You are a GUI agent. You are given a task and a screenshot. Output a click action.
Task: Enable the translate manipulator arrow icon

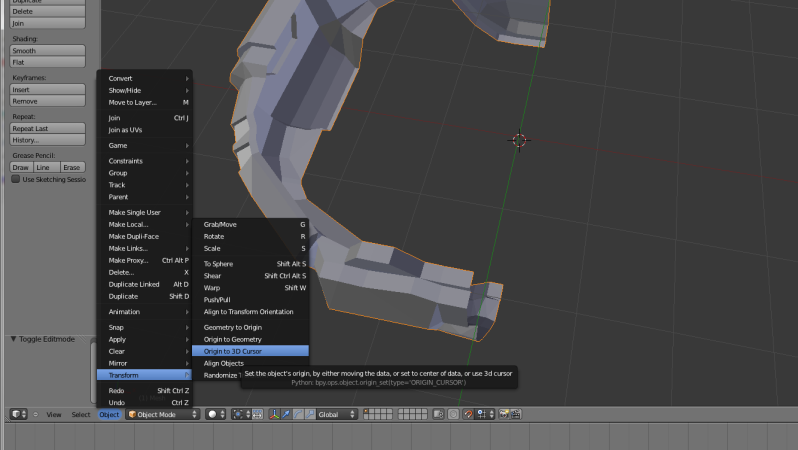coord(286,414)
